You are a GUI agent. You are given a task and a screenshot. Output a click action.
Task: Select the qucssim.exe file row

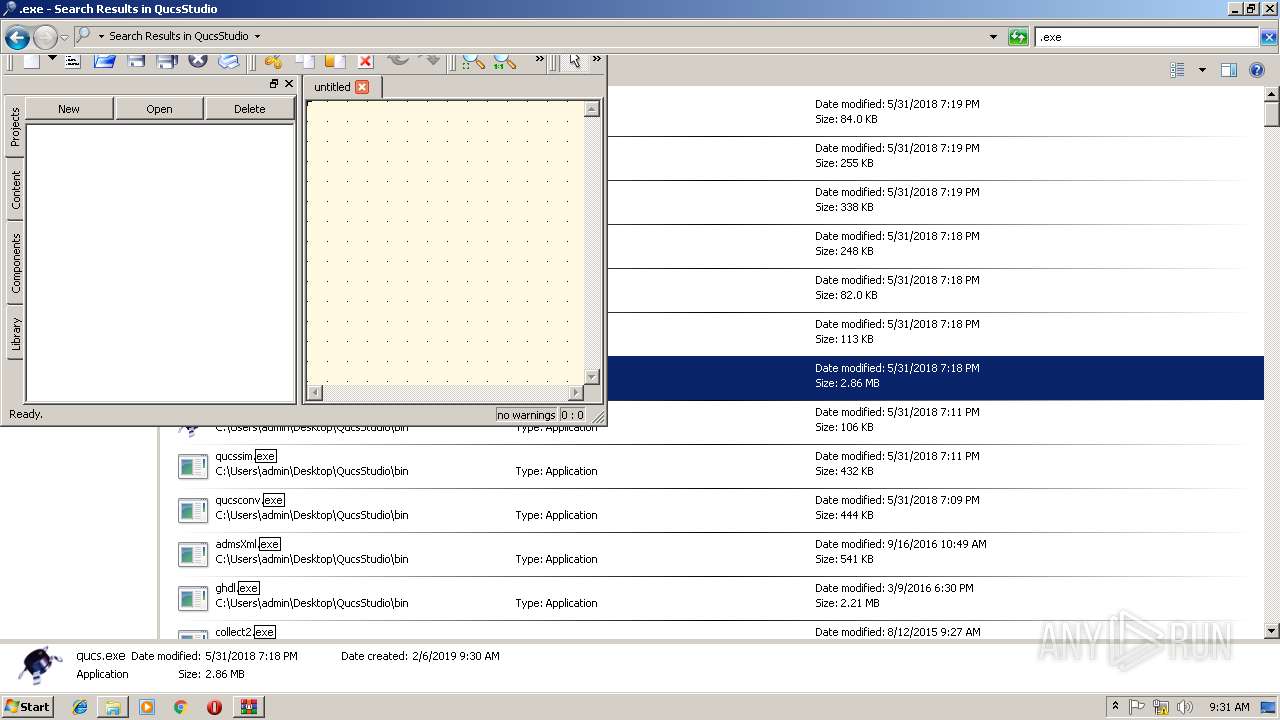point(712,467)
